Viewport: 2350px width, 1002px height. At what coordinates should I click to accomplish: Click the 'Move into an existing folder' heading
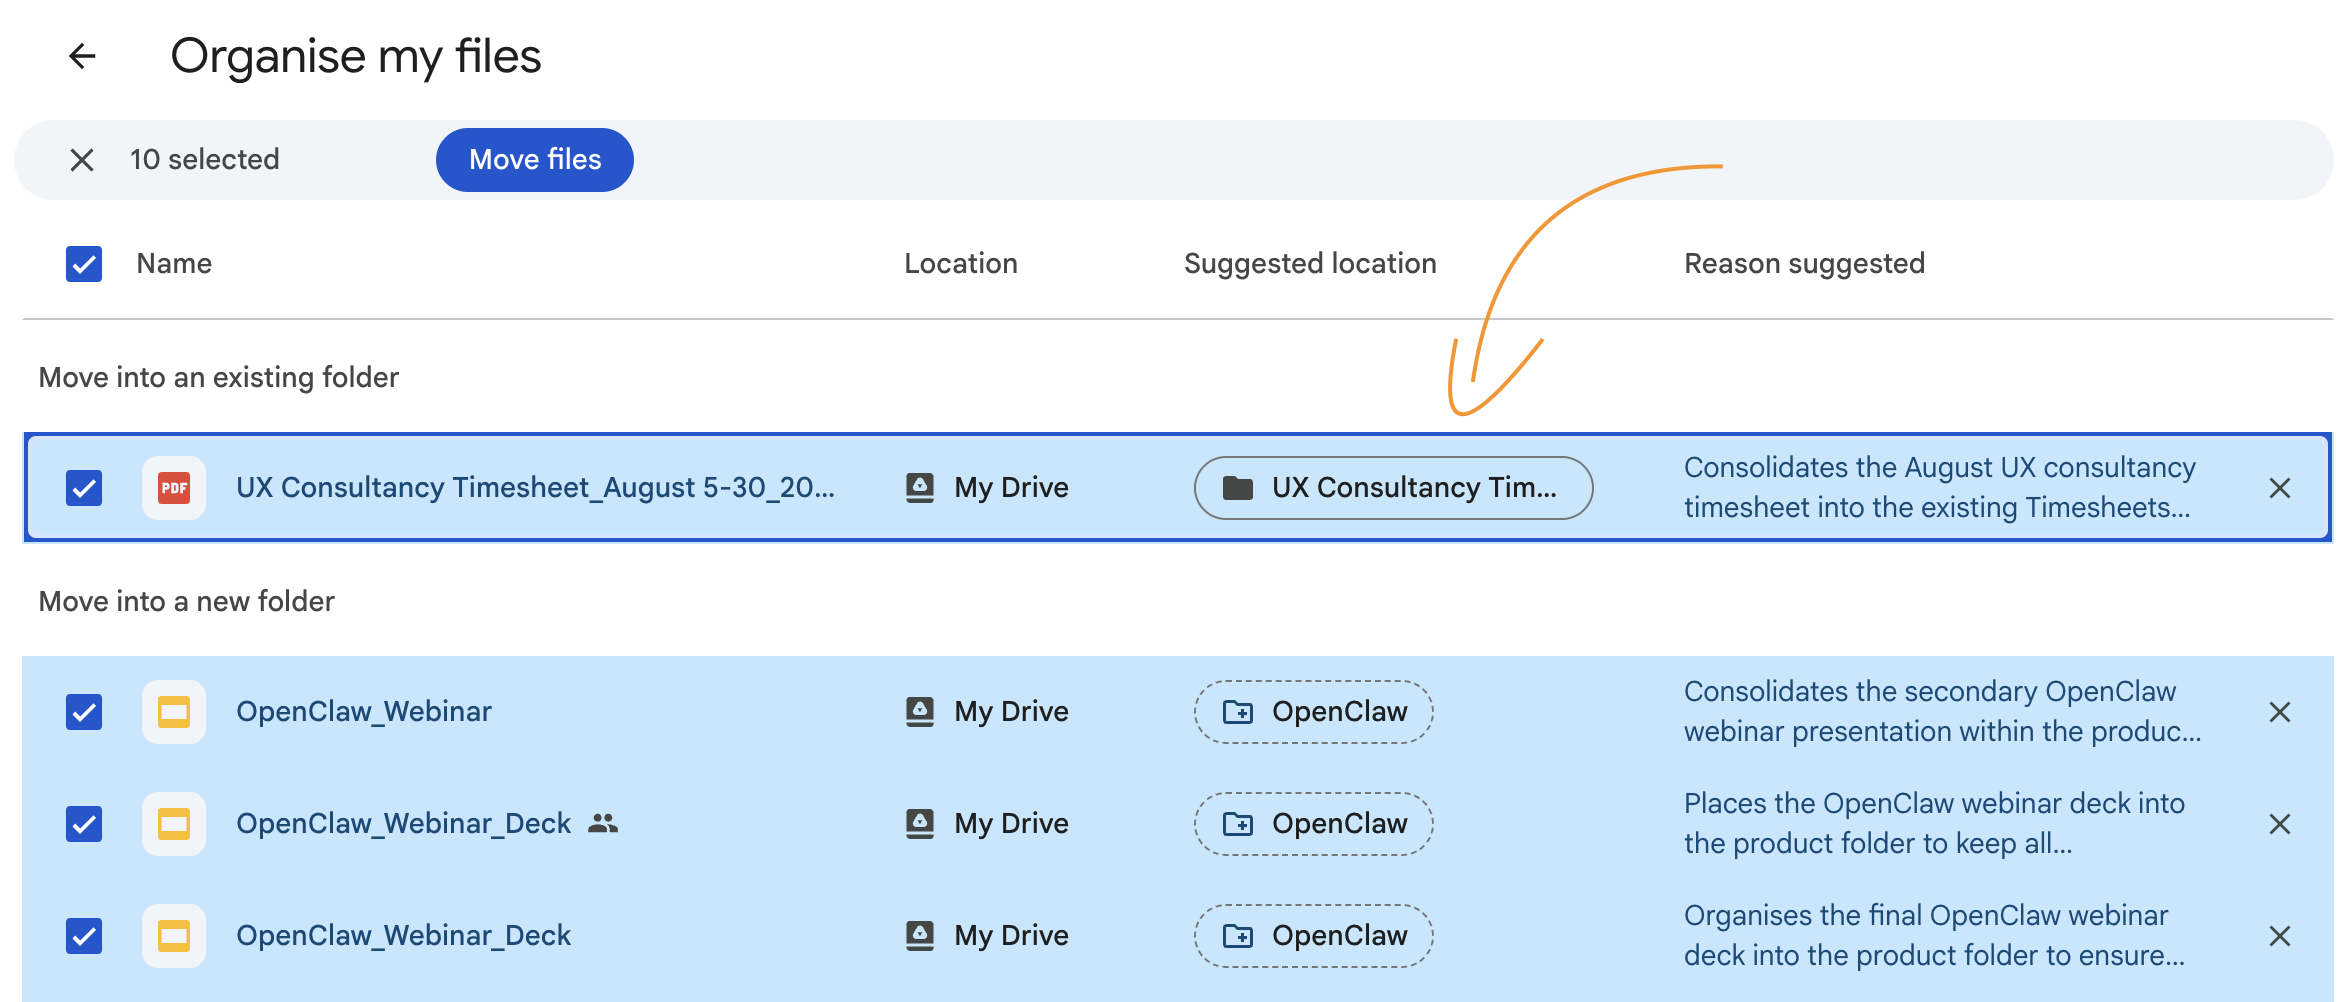pyautogui.click(x=219, y=378)
